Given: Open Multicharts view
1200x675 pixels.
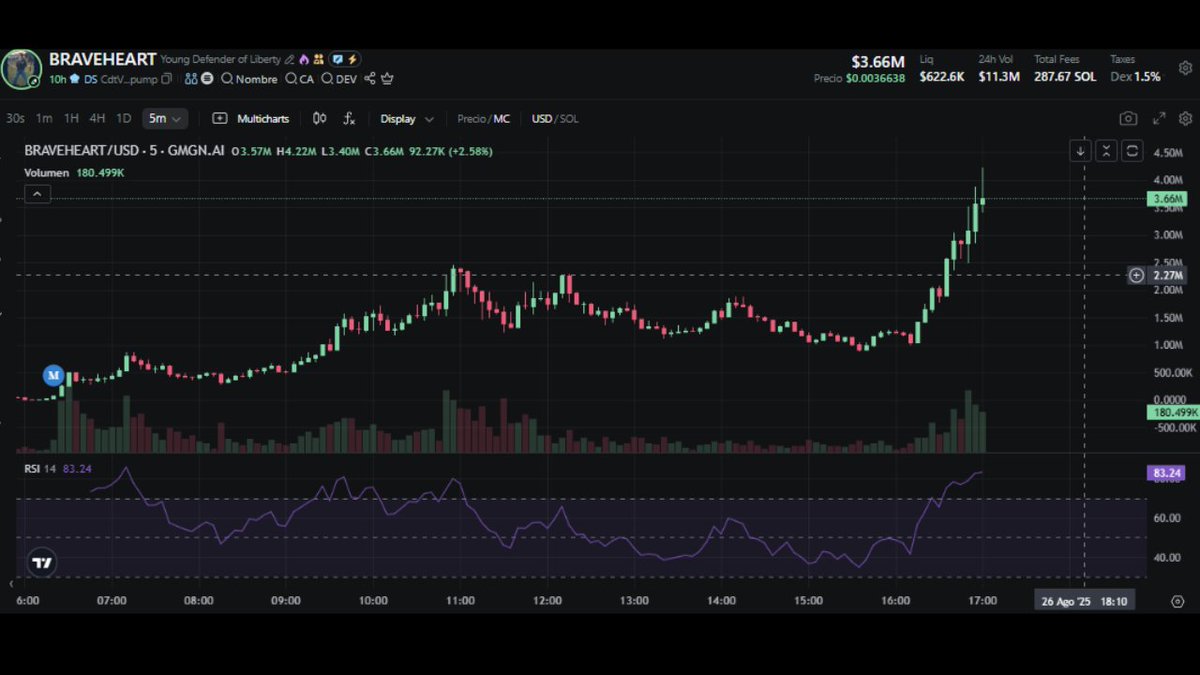Looking at the screenshot, I should point(263,118).
